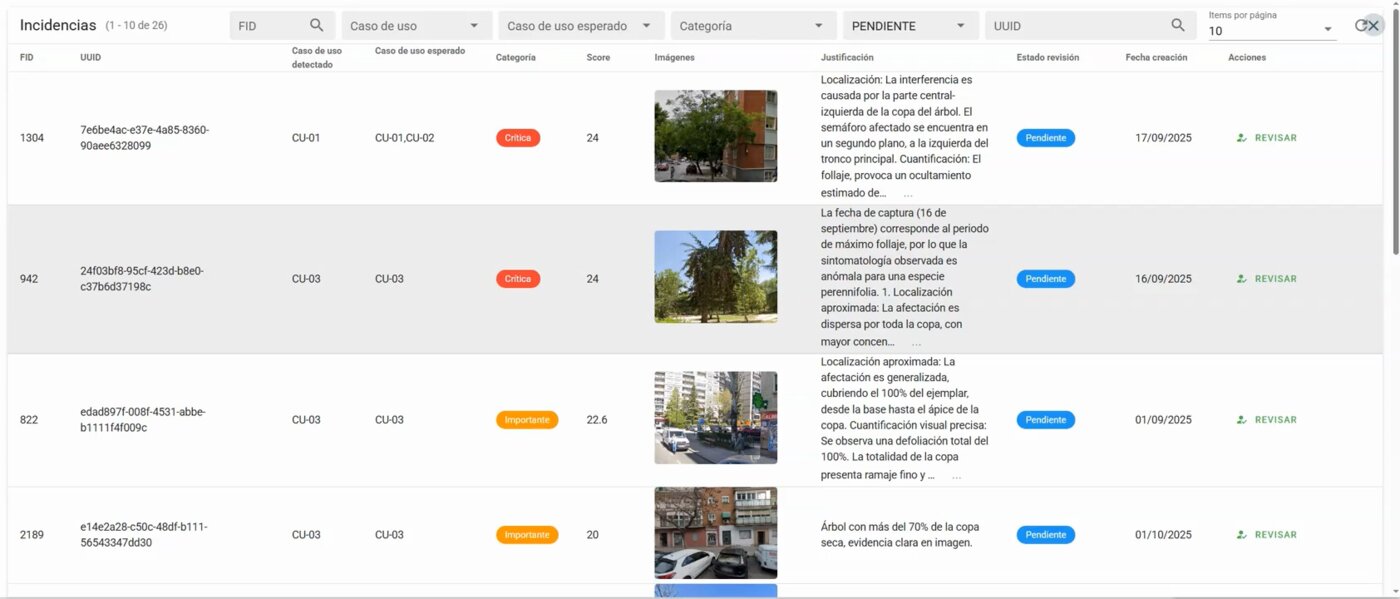Click the street photo thumbnail for incidence 2189
Image resolution: width=1400 pixels, height=599 pixels.
(x=715, y=534)
